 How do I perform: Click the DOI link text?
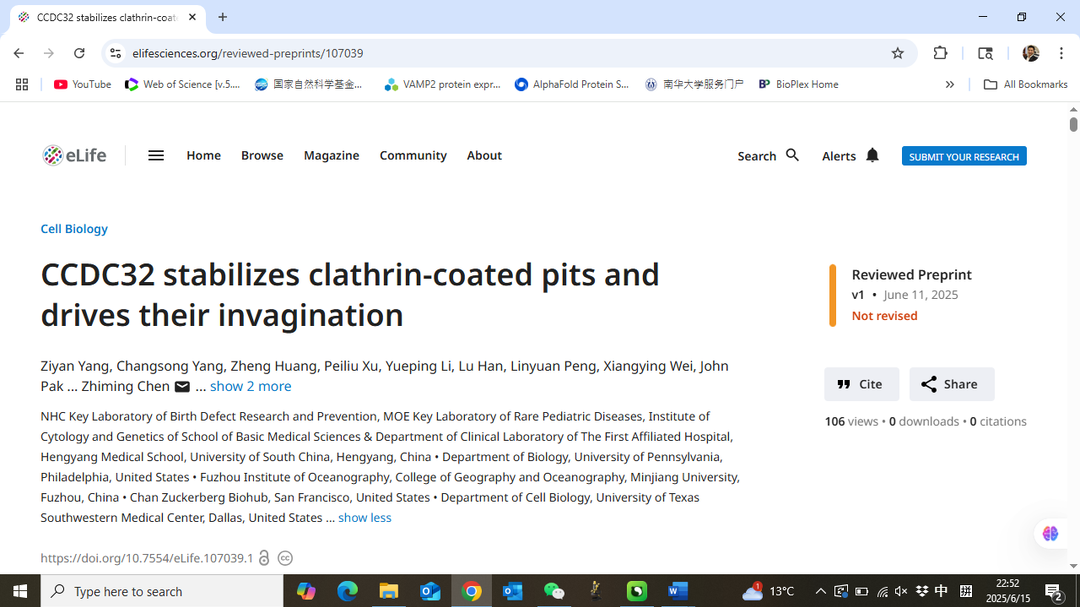pos(147,558)
